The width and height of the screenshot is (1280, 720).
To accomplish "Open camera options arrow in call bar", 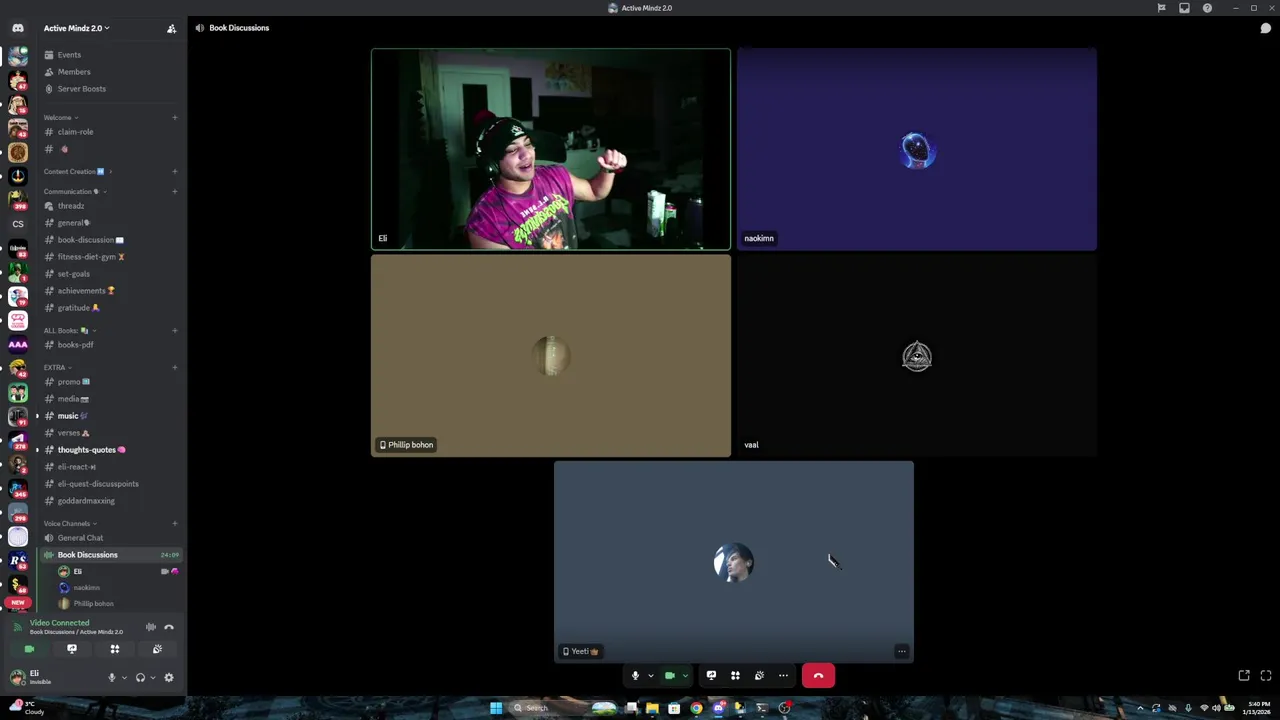I will click(x=685, y=676).
